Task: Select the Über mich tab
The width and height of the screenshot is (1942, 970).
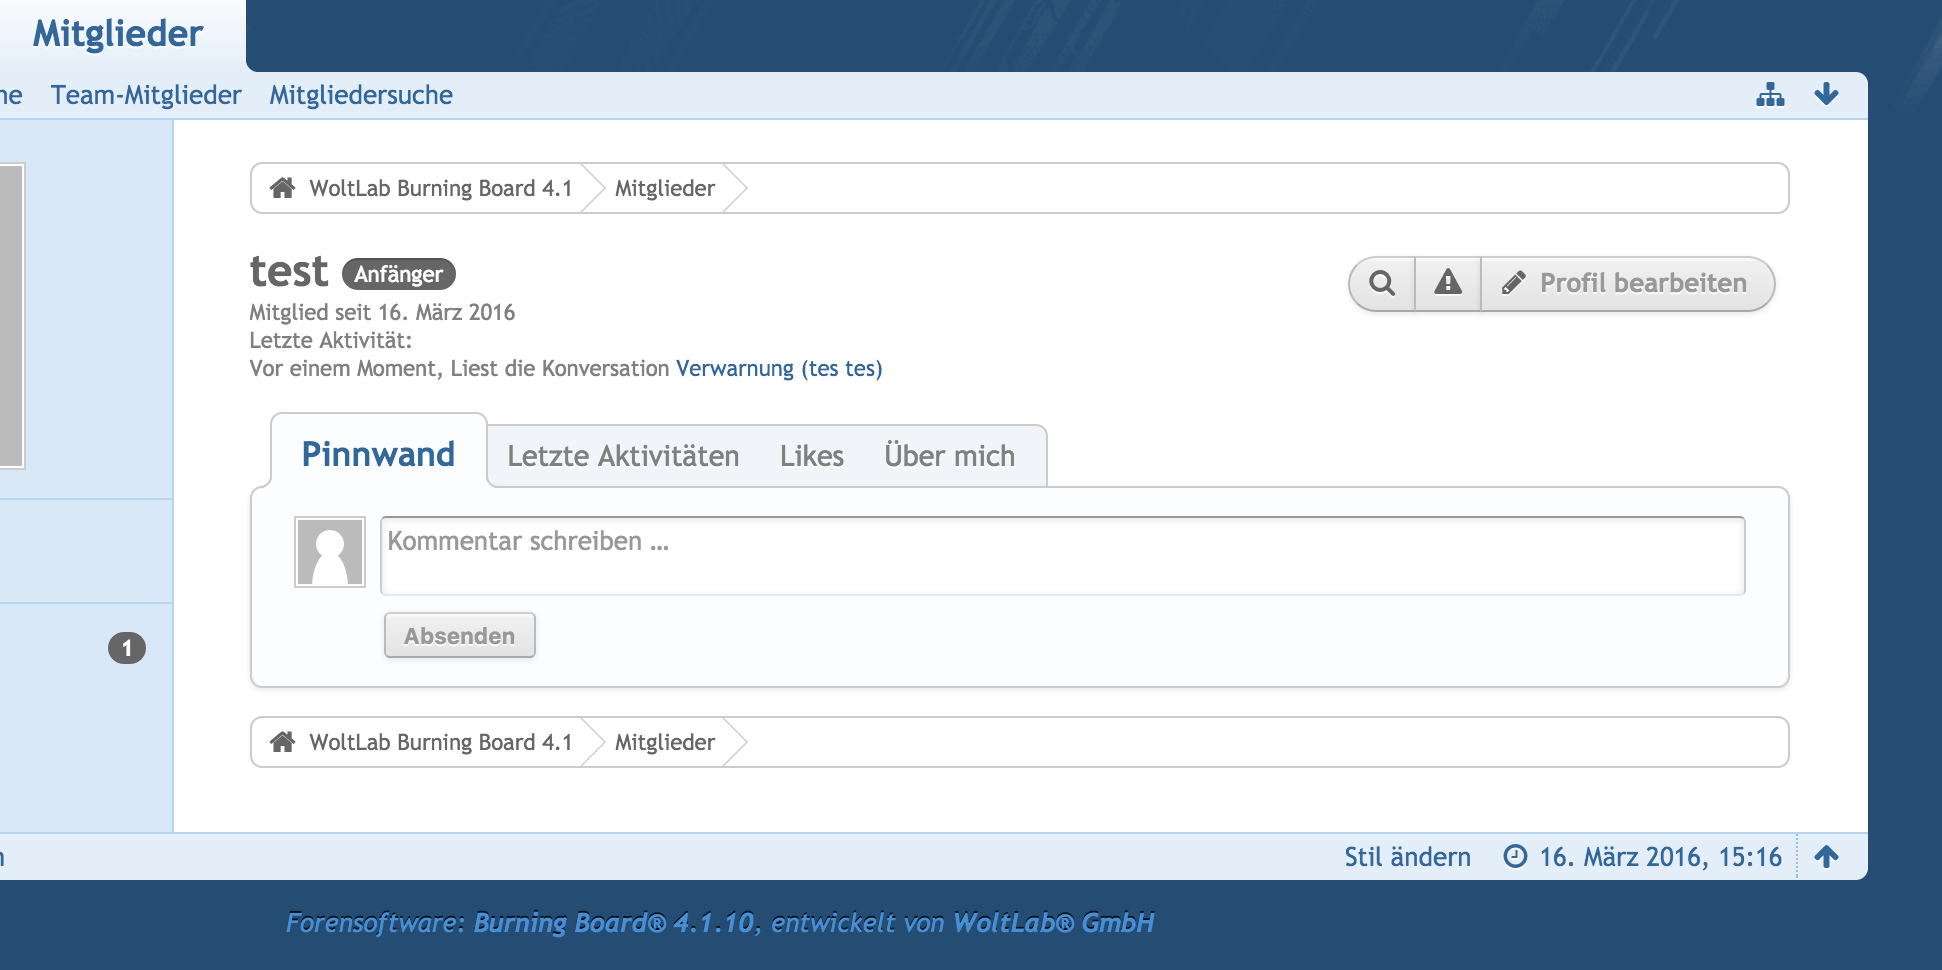Action: click(x=949, y=456)
